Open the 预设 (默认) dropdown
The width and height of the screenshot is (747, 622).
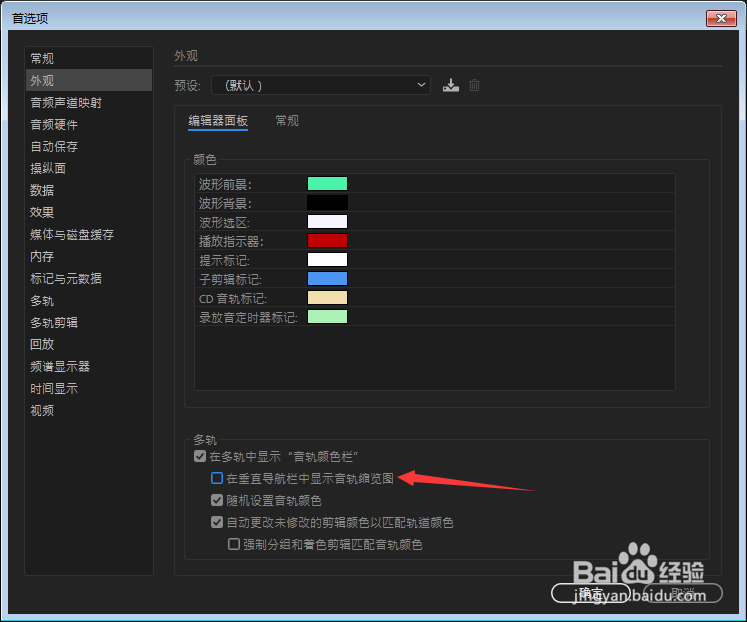click(321, 85)
